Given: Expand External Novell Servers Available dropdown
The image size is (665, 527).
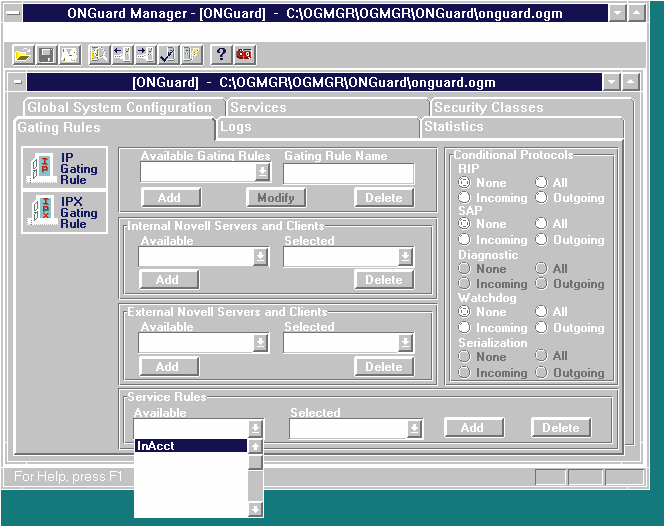Looking at the screenshot, I should pos(260,343).
